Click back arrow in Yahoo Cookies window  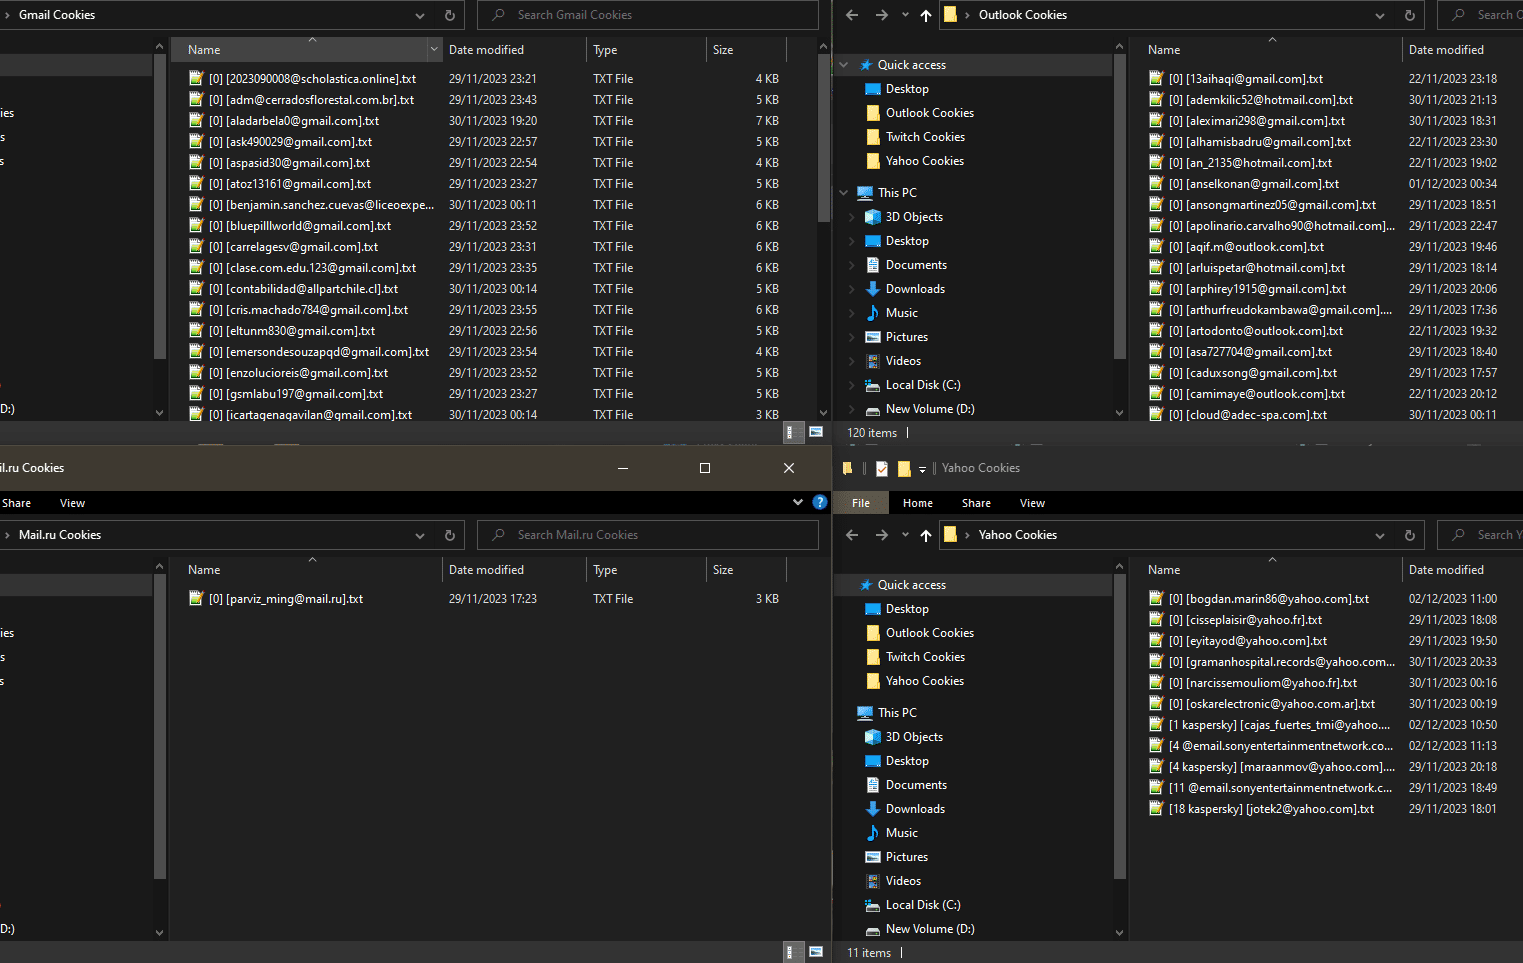(x=852, y=535)
